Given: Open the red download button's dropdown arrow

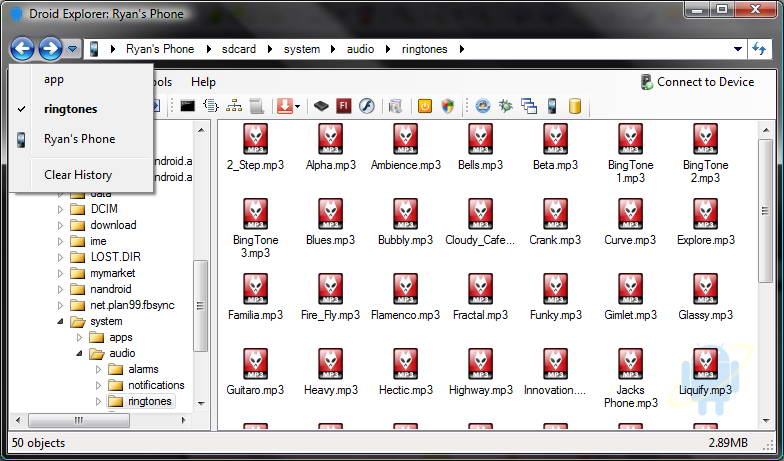Looking at the screenshot, I should point(298,106).
